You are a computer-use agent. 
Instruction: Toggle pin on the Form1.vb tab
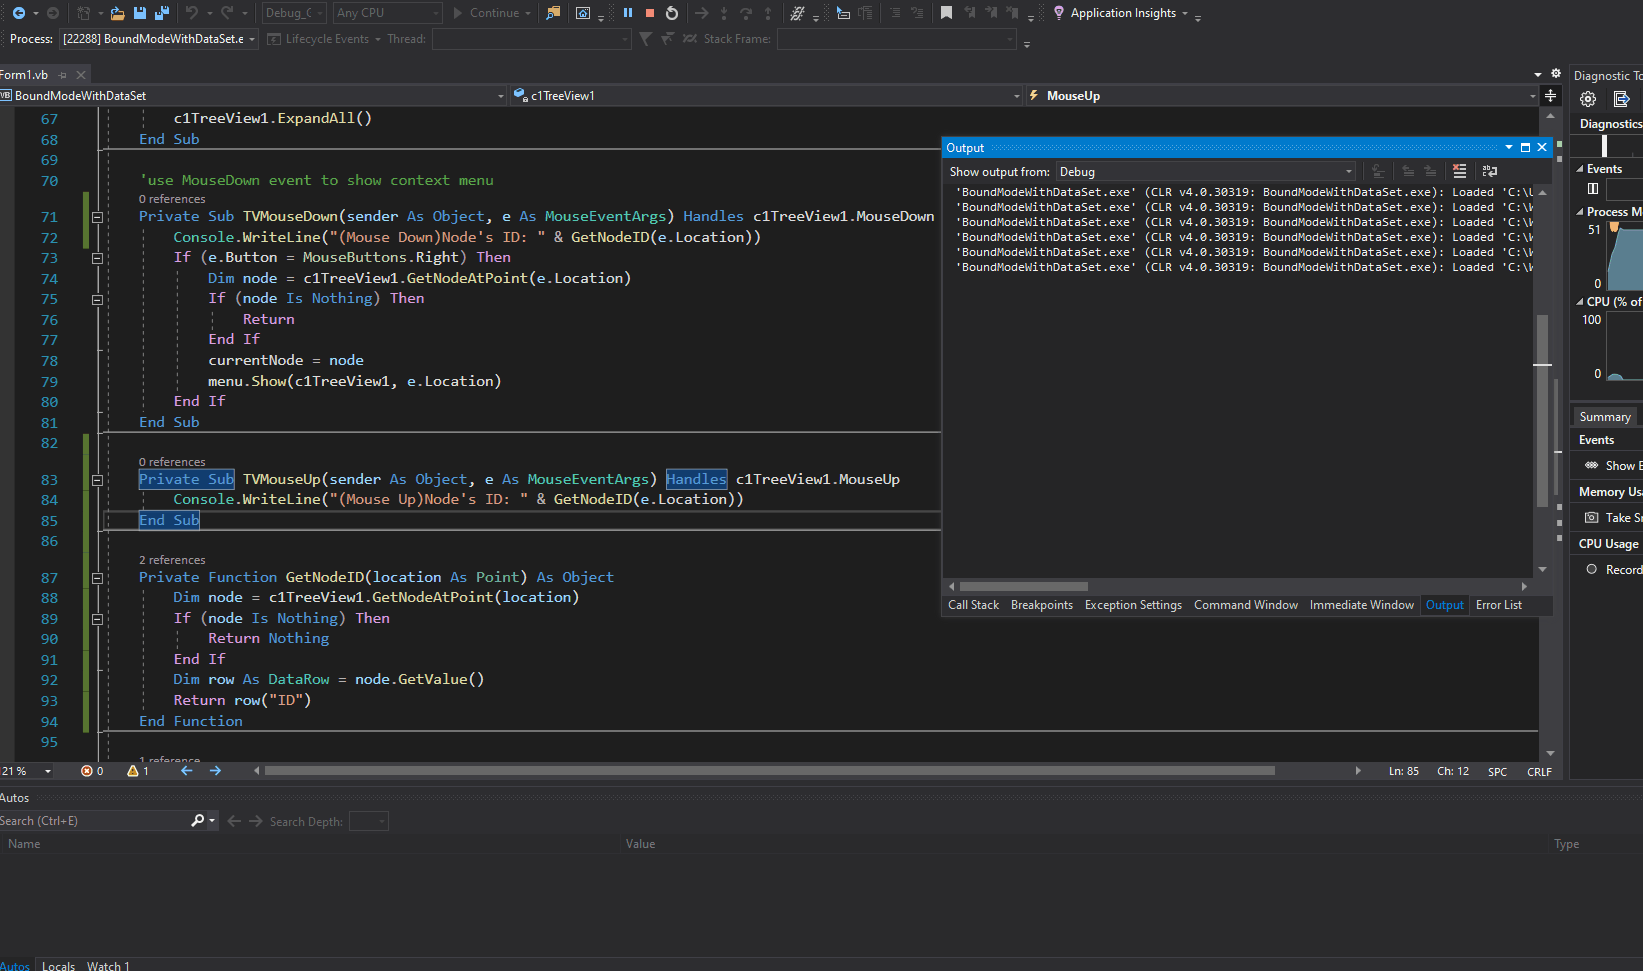(62, 75)
